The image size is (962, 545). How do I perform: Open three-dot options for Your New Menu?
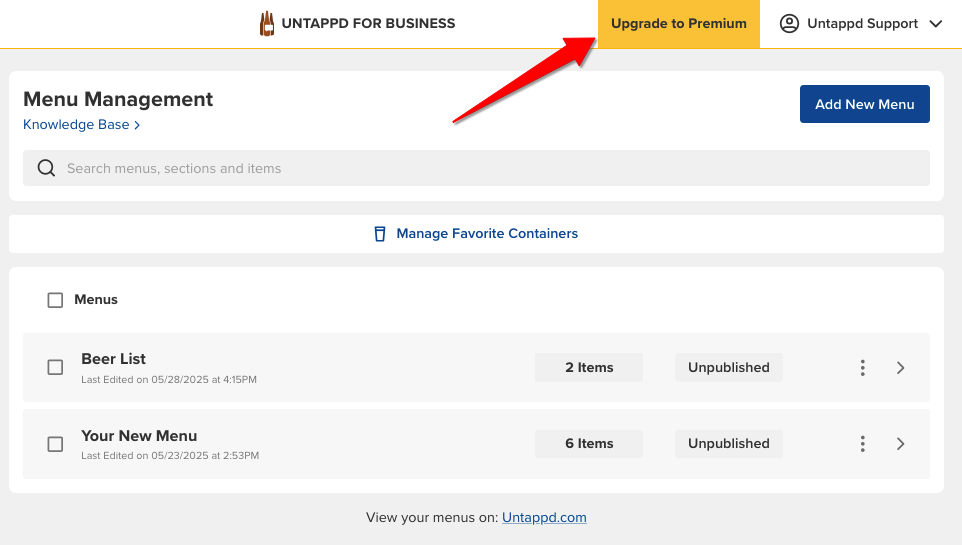pyautogui.click(x=863, y=444)
